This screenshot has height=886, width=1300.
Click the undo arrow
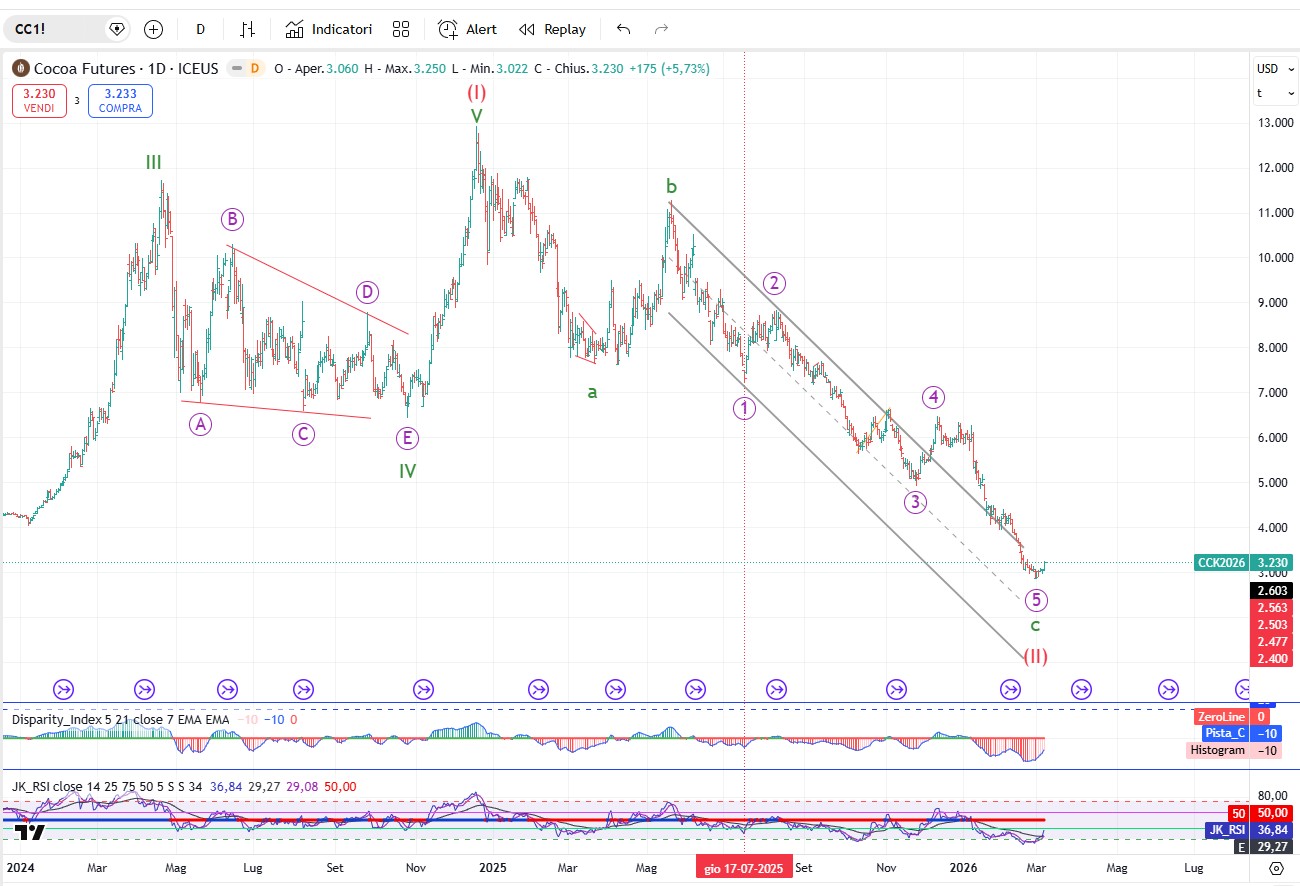pyautogui.click(x=623, y=29)
